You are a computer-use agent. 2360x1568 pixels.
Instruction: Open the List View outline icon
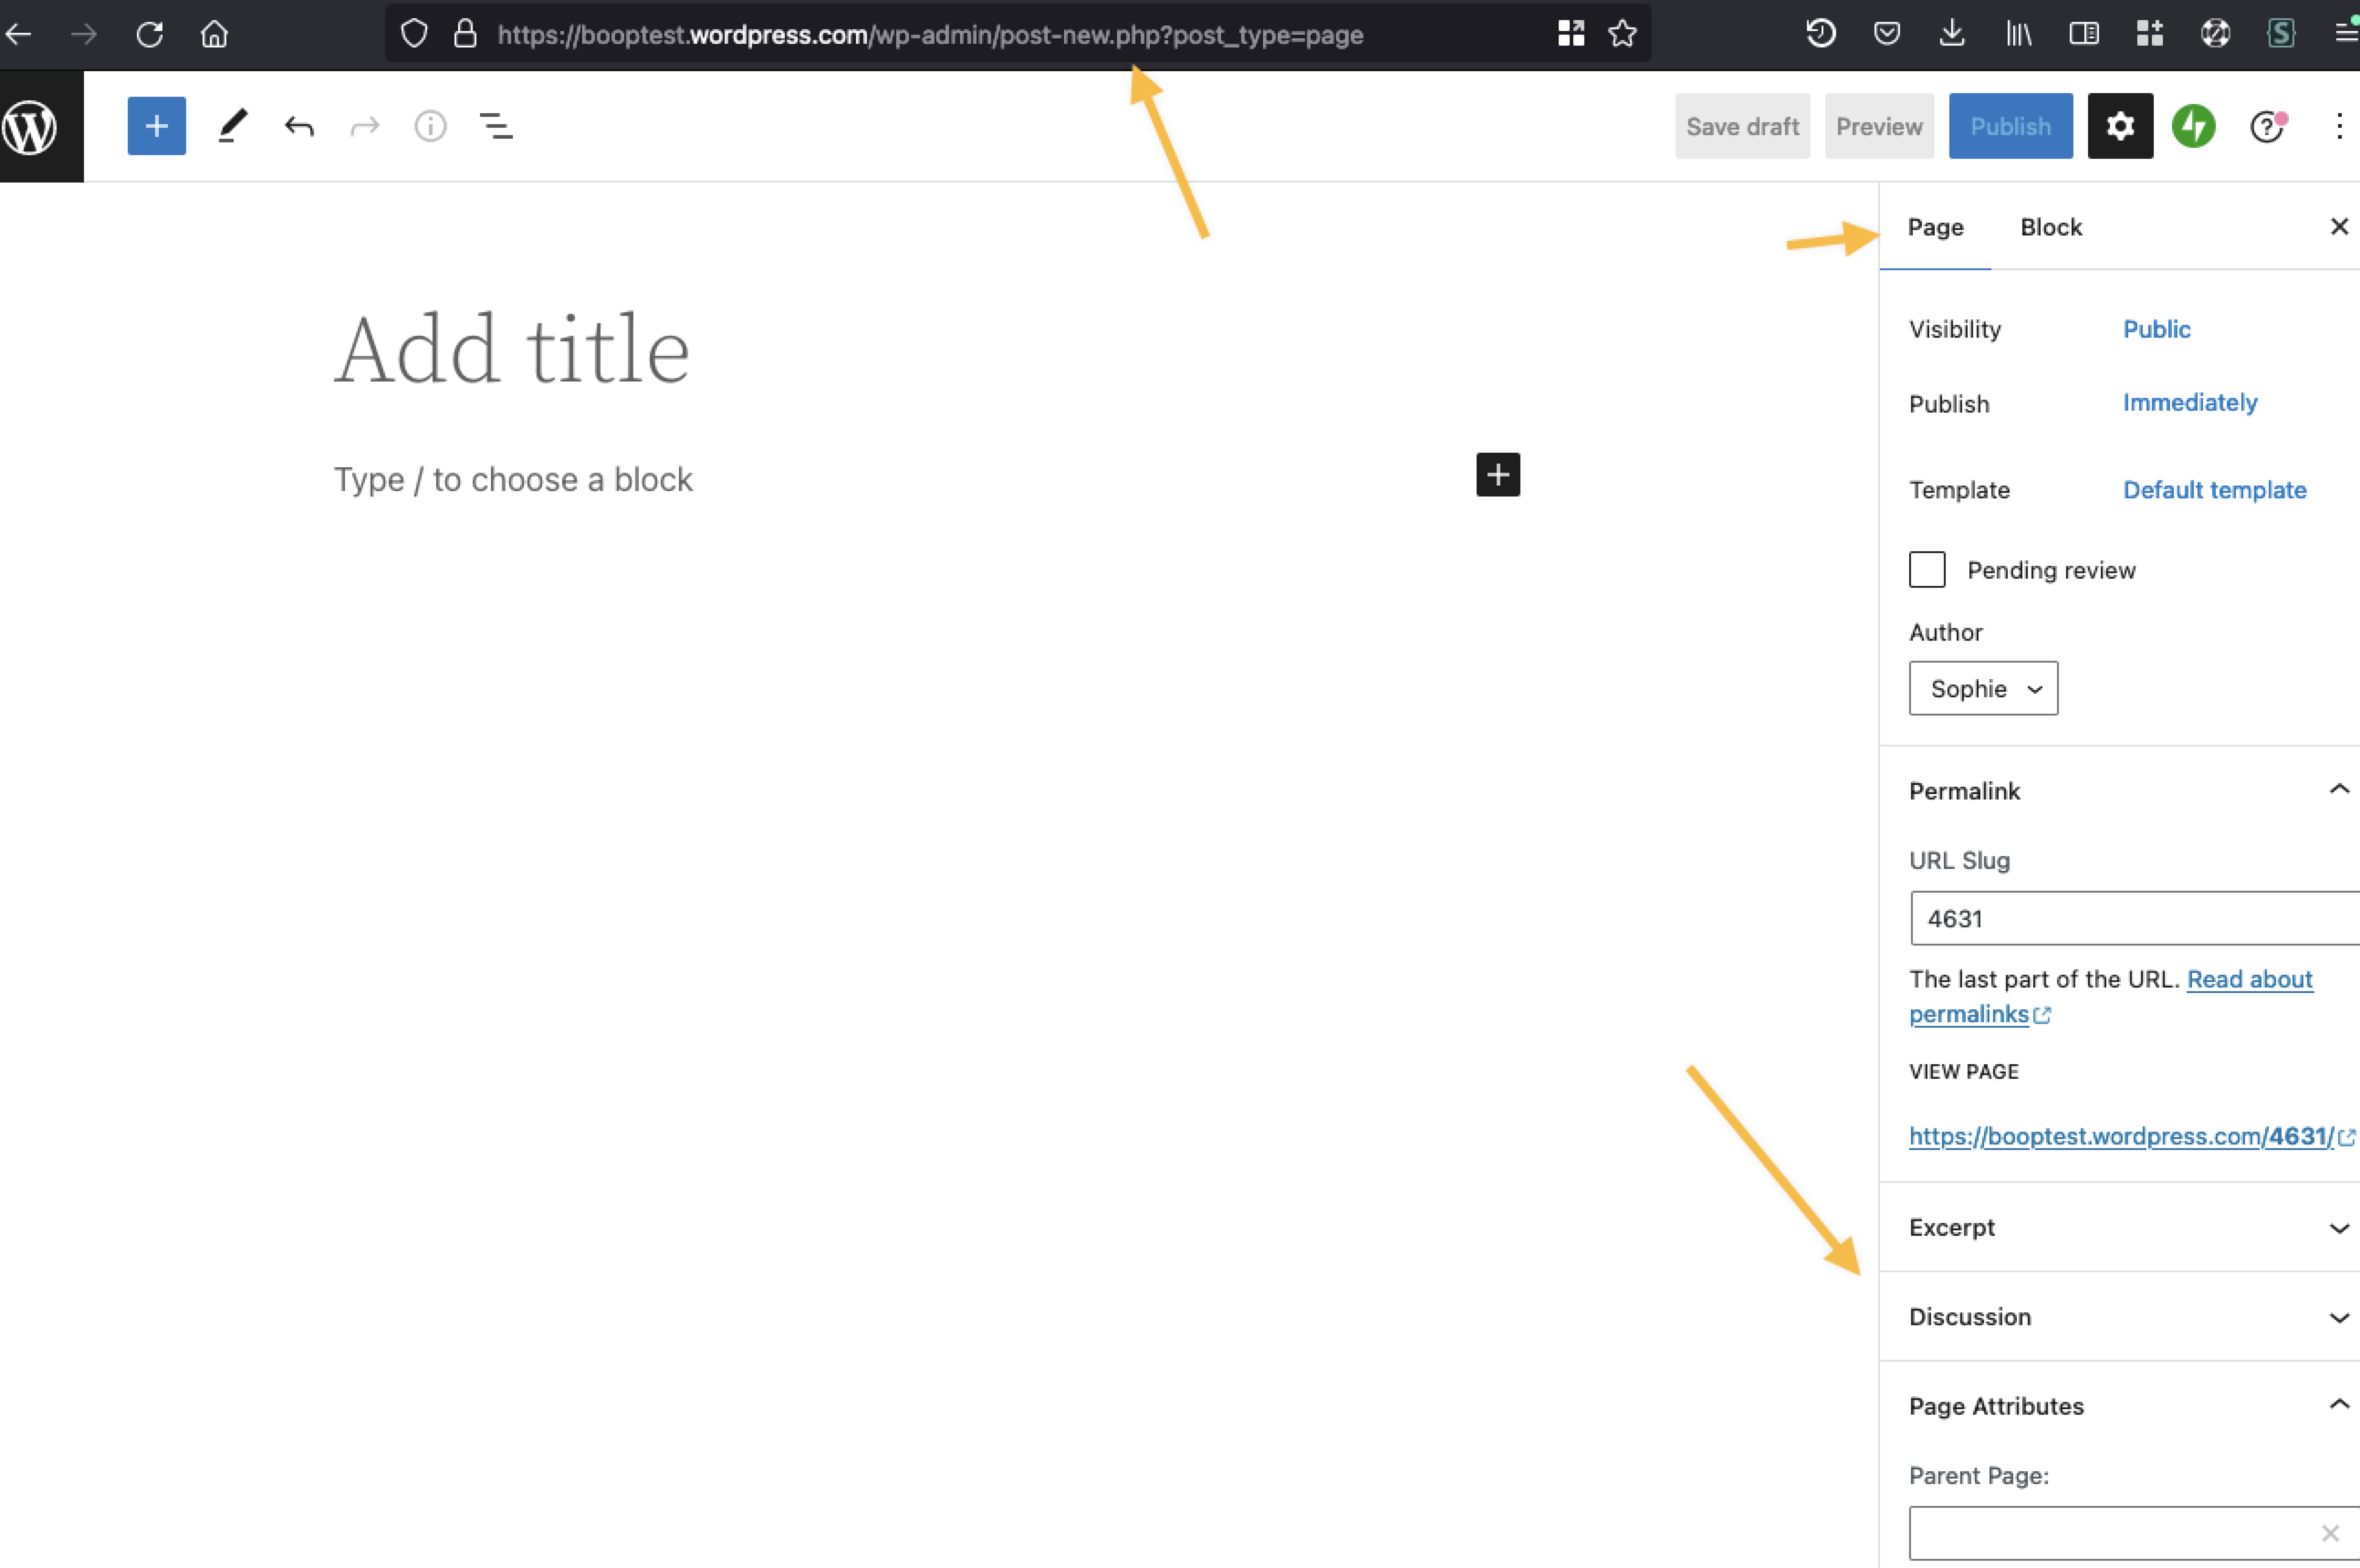click(x=496, y=126)
